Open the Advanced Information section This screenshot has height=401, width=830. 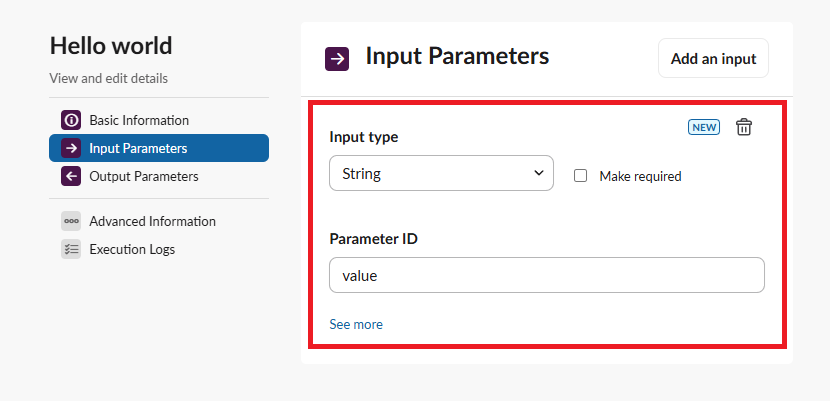pyautogui.click(x=152, y=221)
